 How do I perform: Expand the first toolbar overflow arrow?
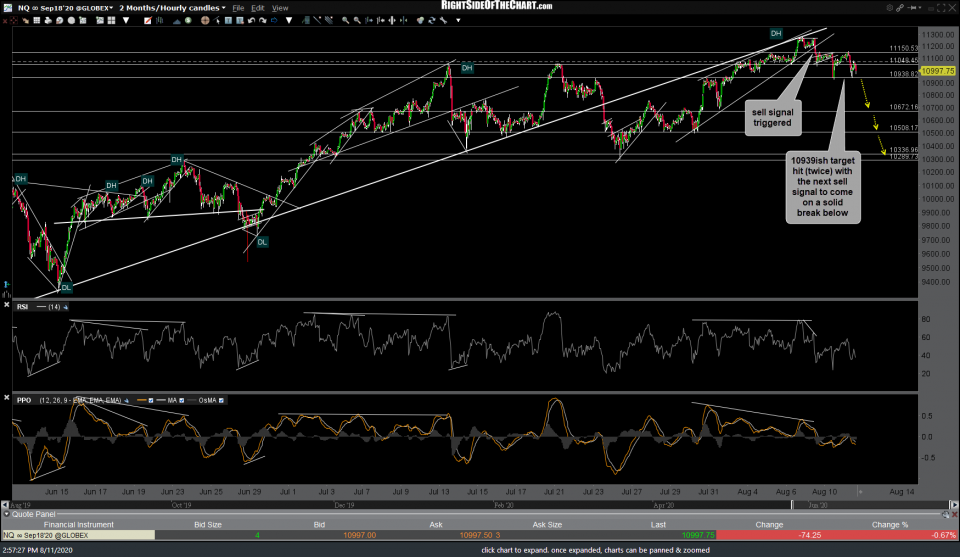pos(126,20)
